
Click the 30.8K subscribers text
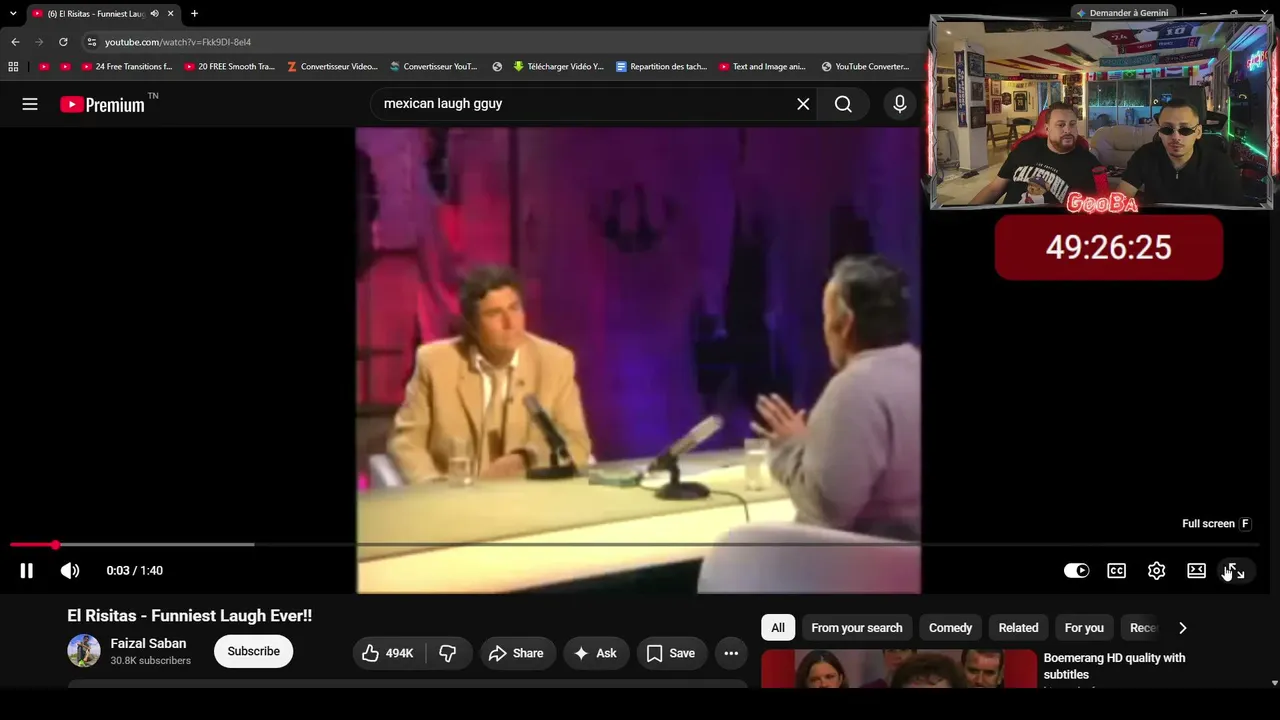coord(151,661)
